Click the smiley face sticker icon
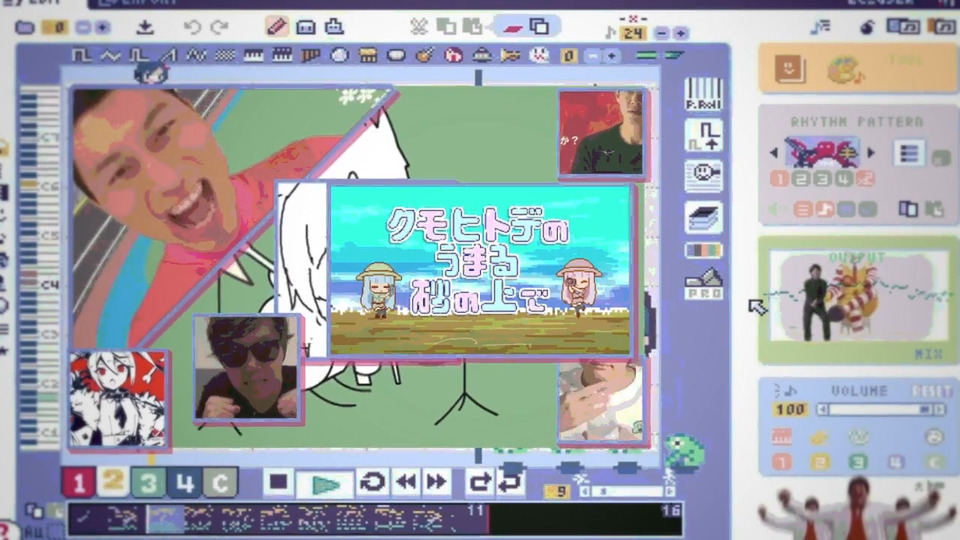960x540 pixels. click(789, 69)
